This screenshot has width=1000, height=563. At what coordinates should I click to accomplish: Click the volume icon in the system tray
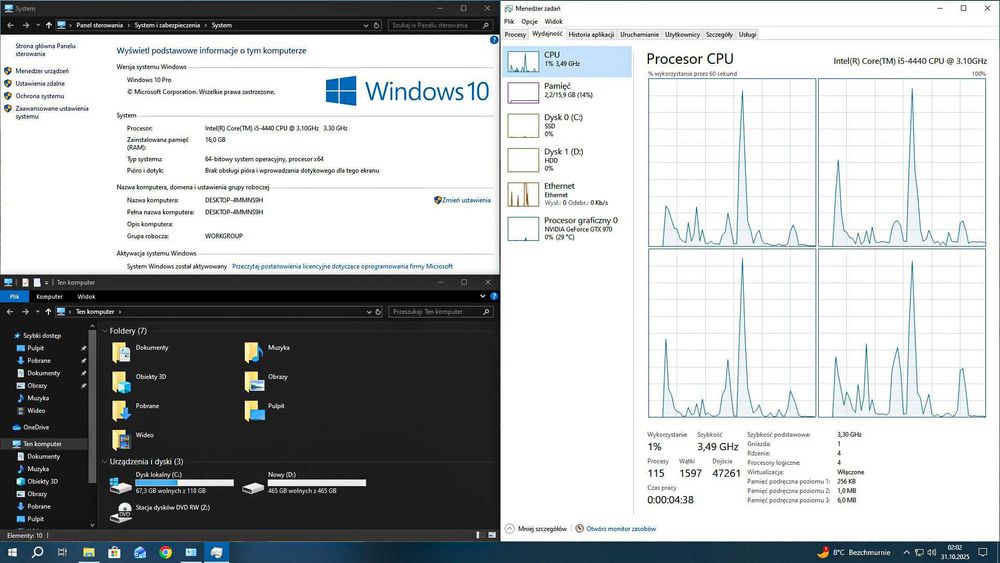932,552
